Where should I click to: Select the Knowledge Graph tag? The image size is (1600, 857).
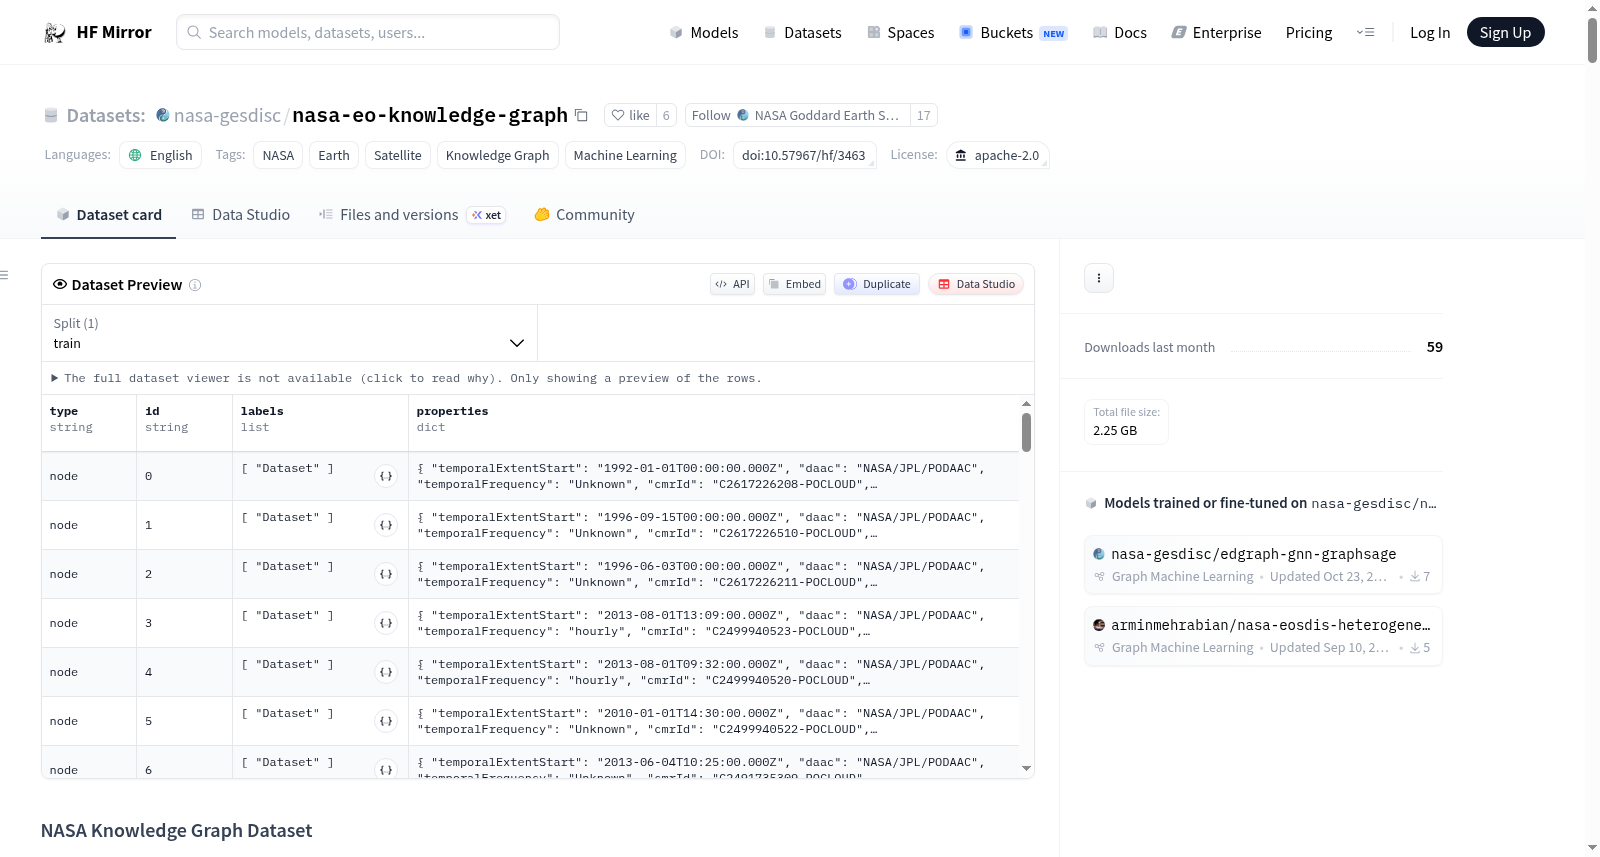(497, 155)
